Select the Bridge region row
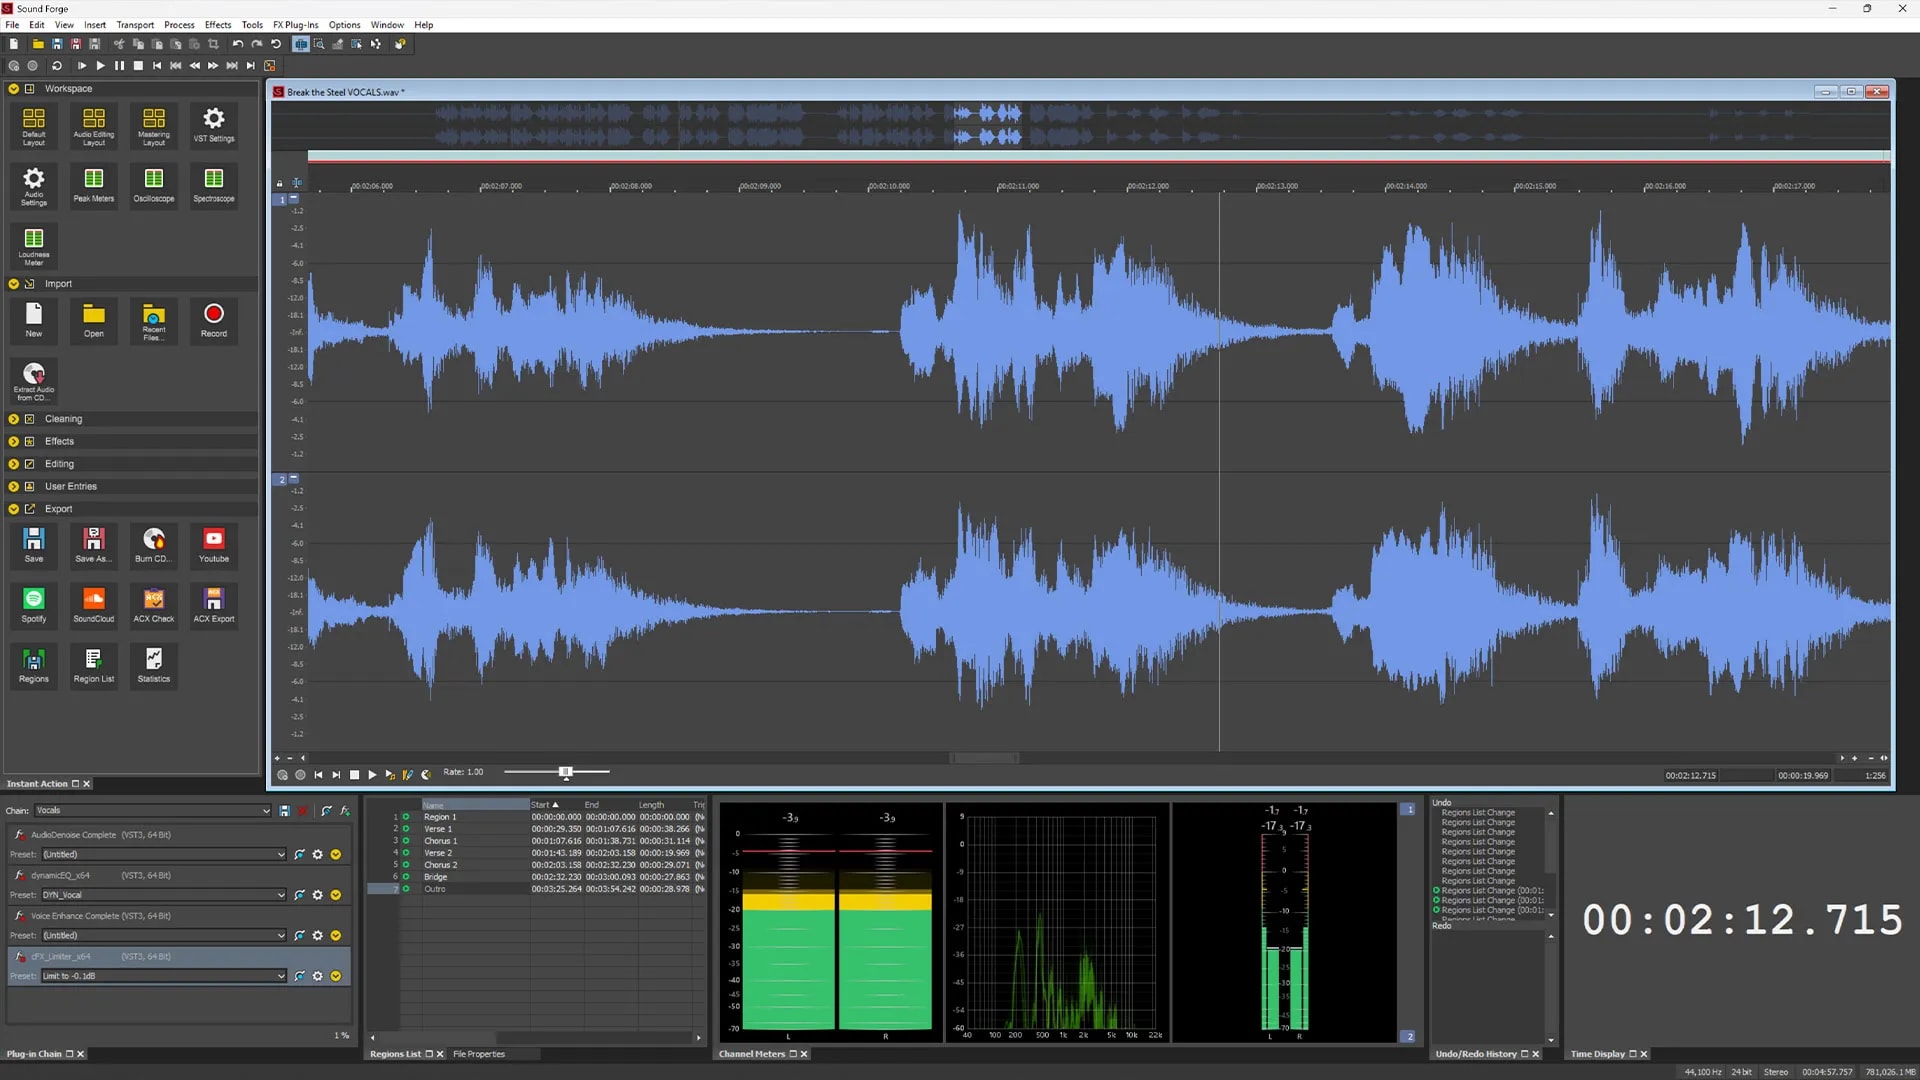1920x1080 pixels. (436, 877)
